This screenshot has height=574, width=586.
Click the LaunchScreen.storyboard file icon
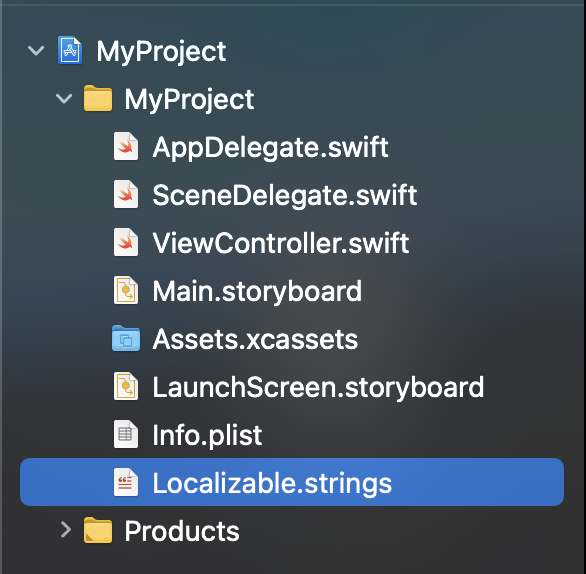click(126, 386)
